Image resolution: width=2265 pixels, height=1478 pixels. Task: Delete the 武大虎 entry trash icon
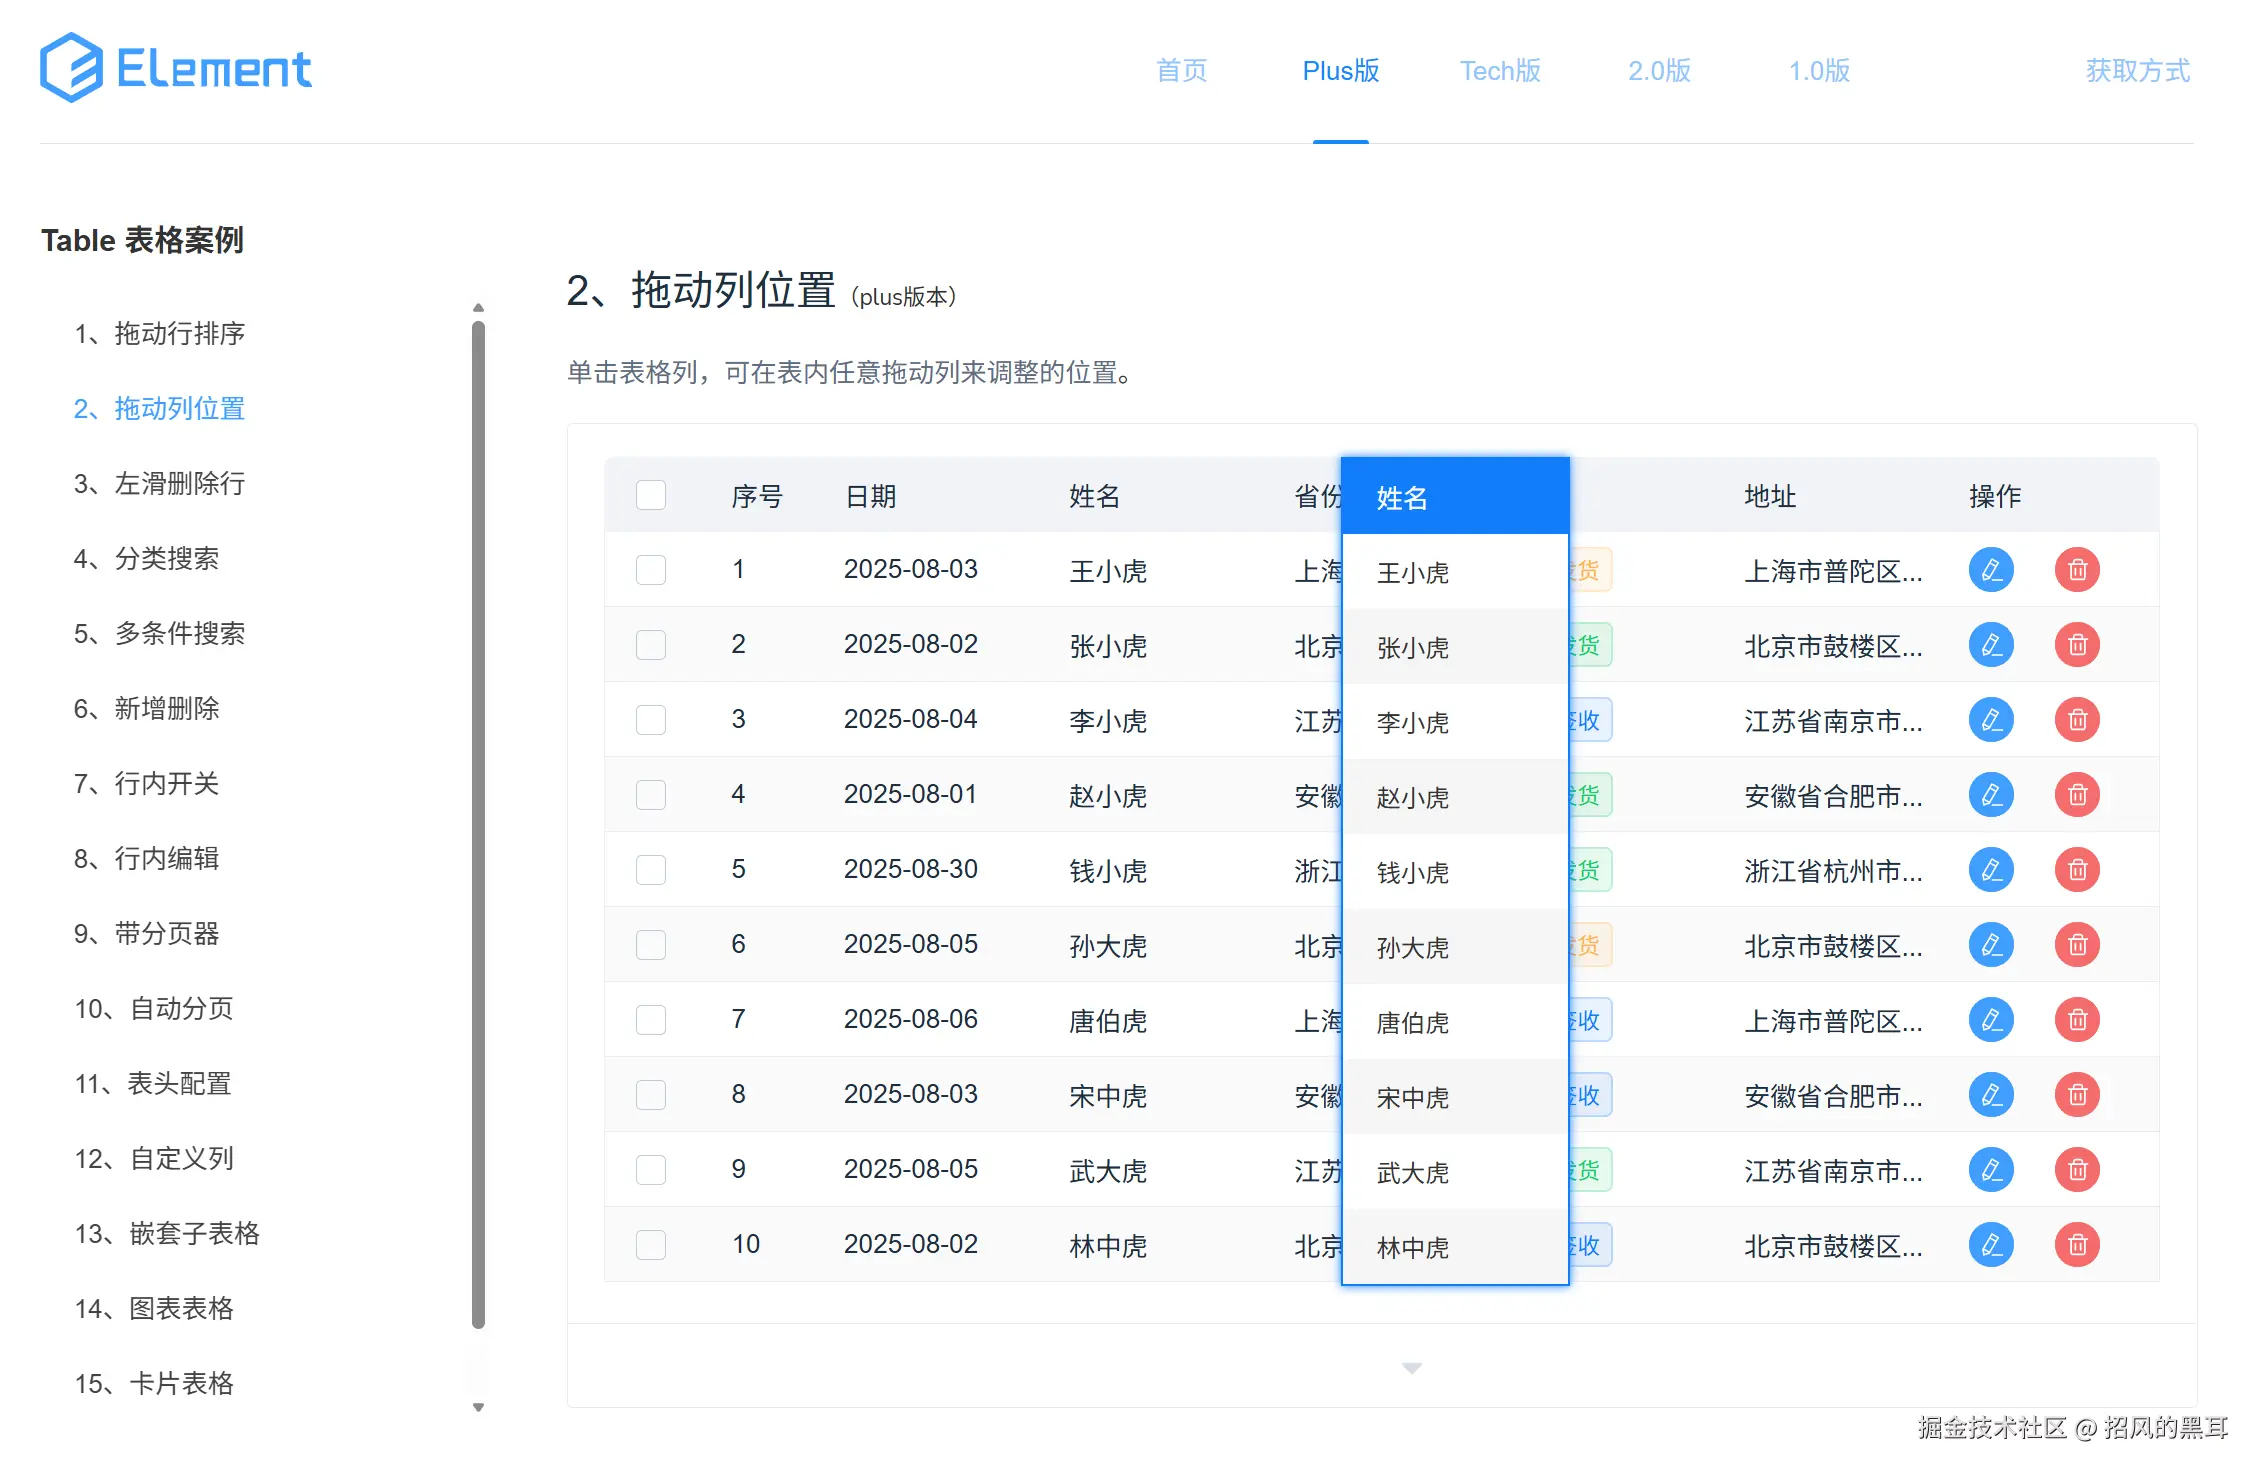click(2077, 1169)
